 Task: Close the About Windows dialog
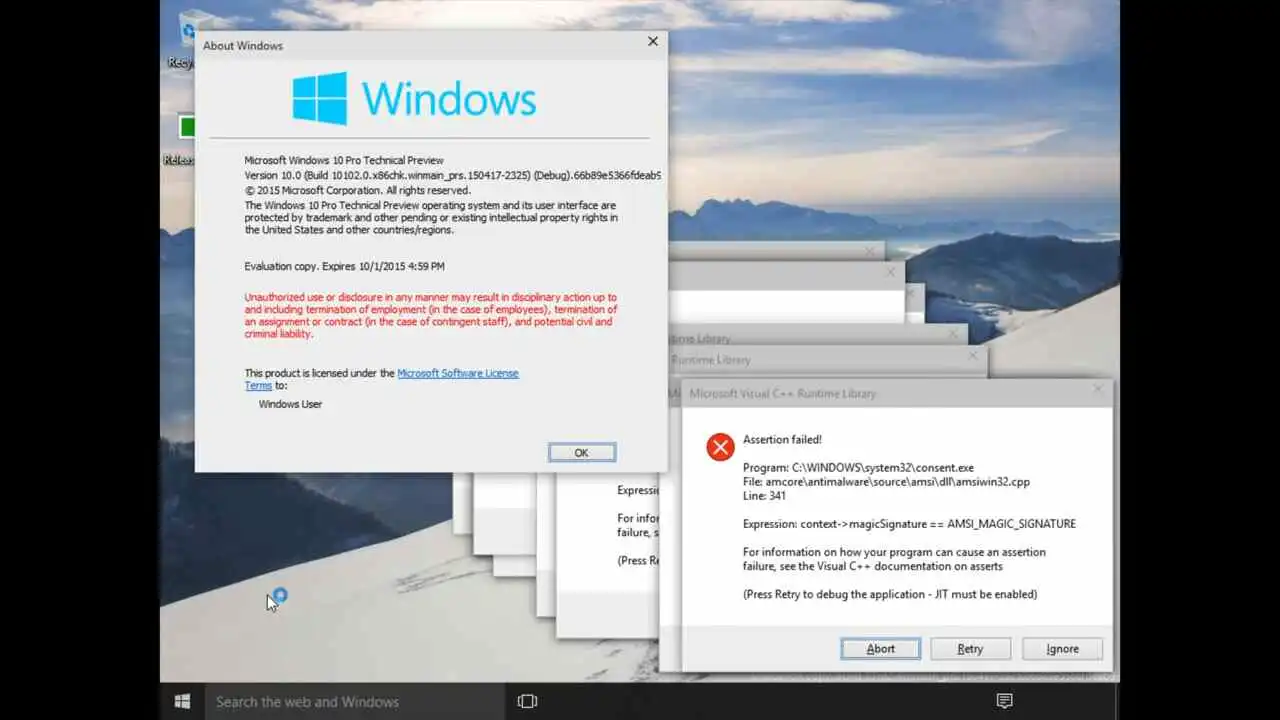tap(653, 42)
